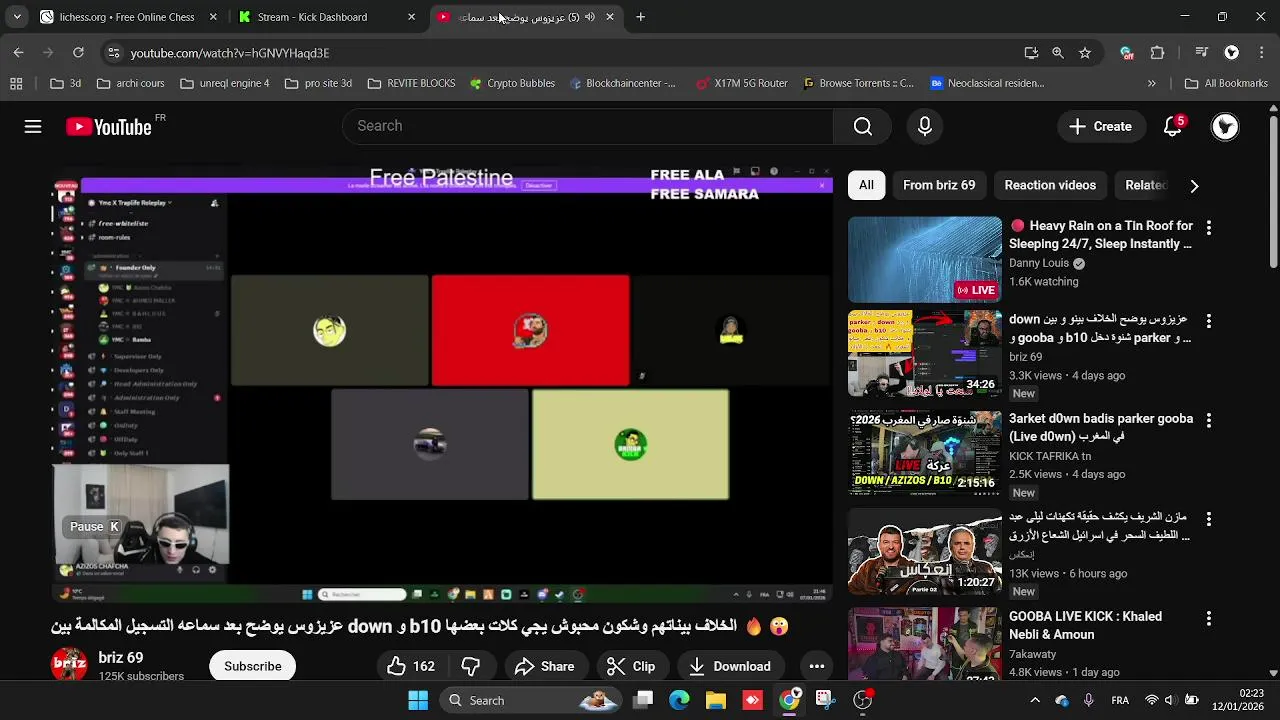The width and height of the screenshot is (1280, 720).
Task: Open File Explorer from the taskbar
Action: [716, 700]
